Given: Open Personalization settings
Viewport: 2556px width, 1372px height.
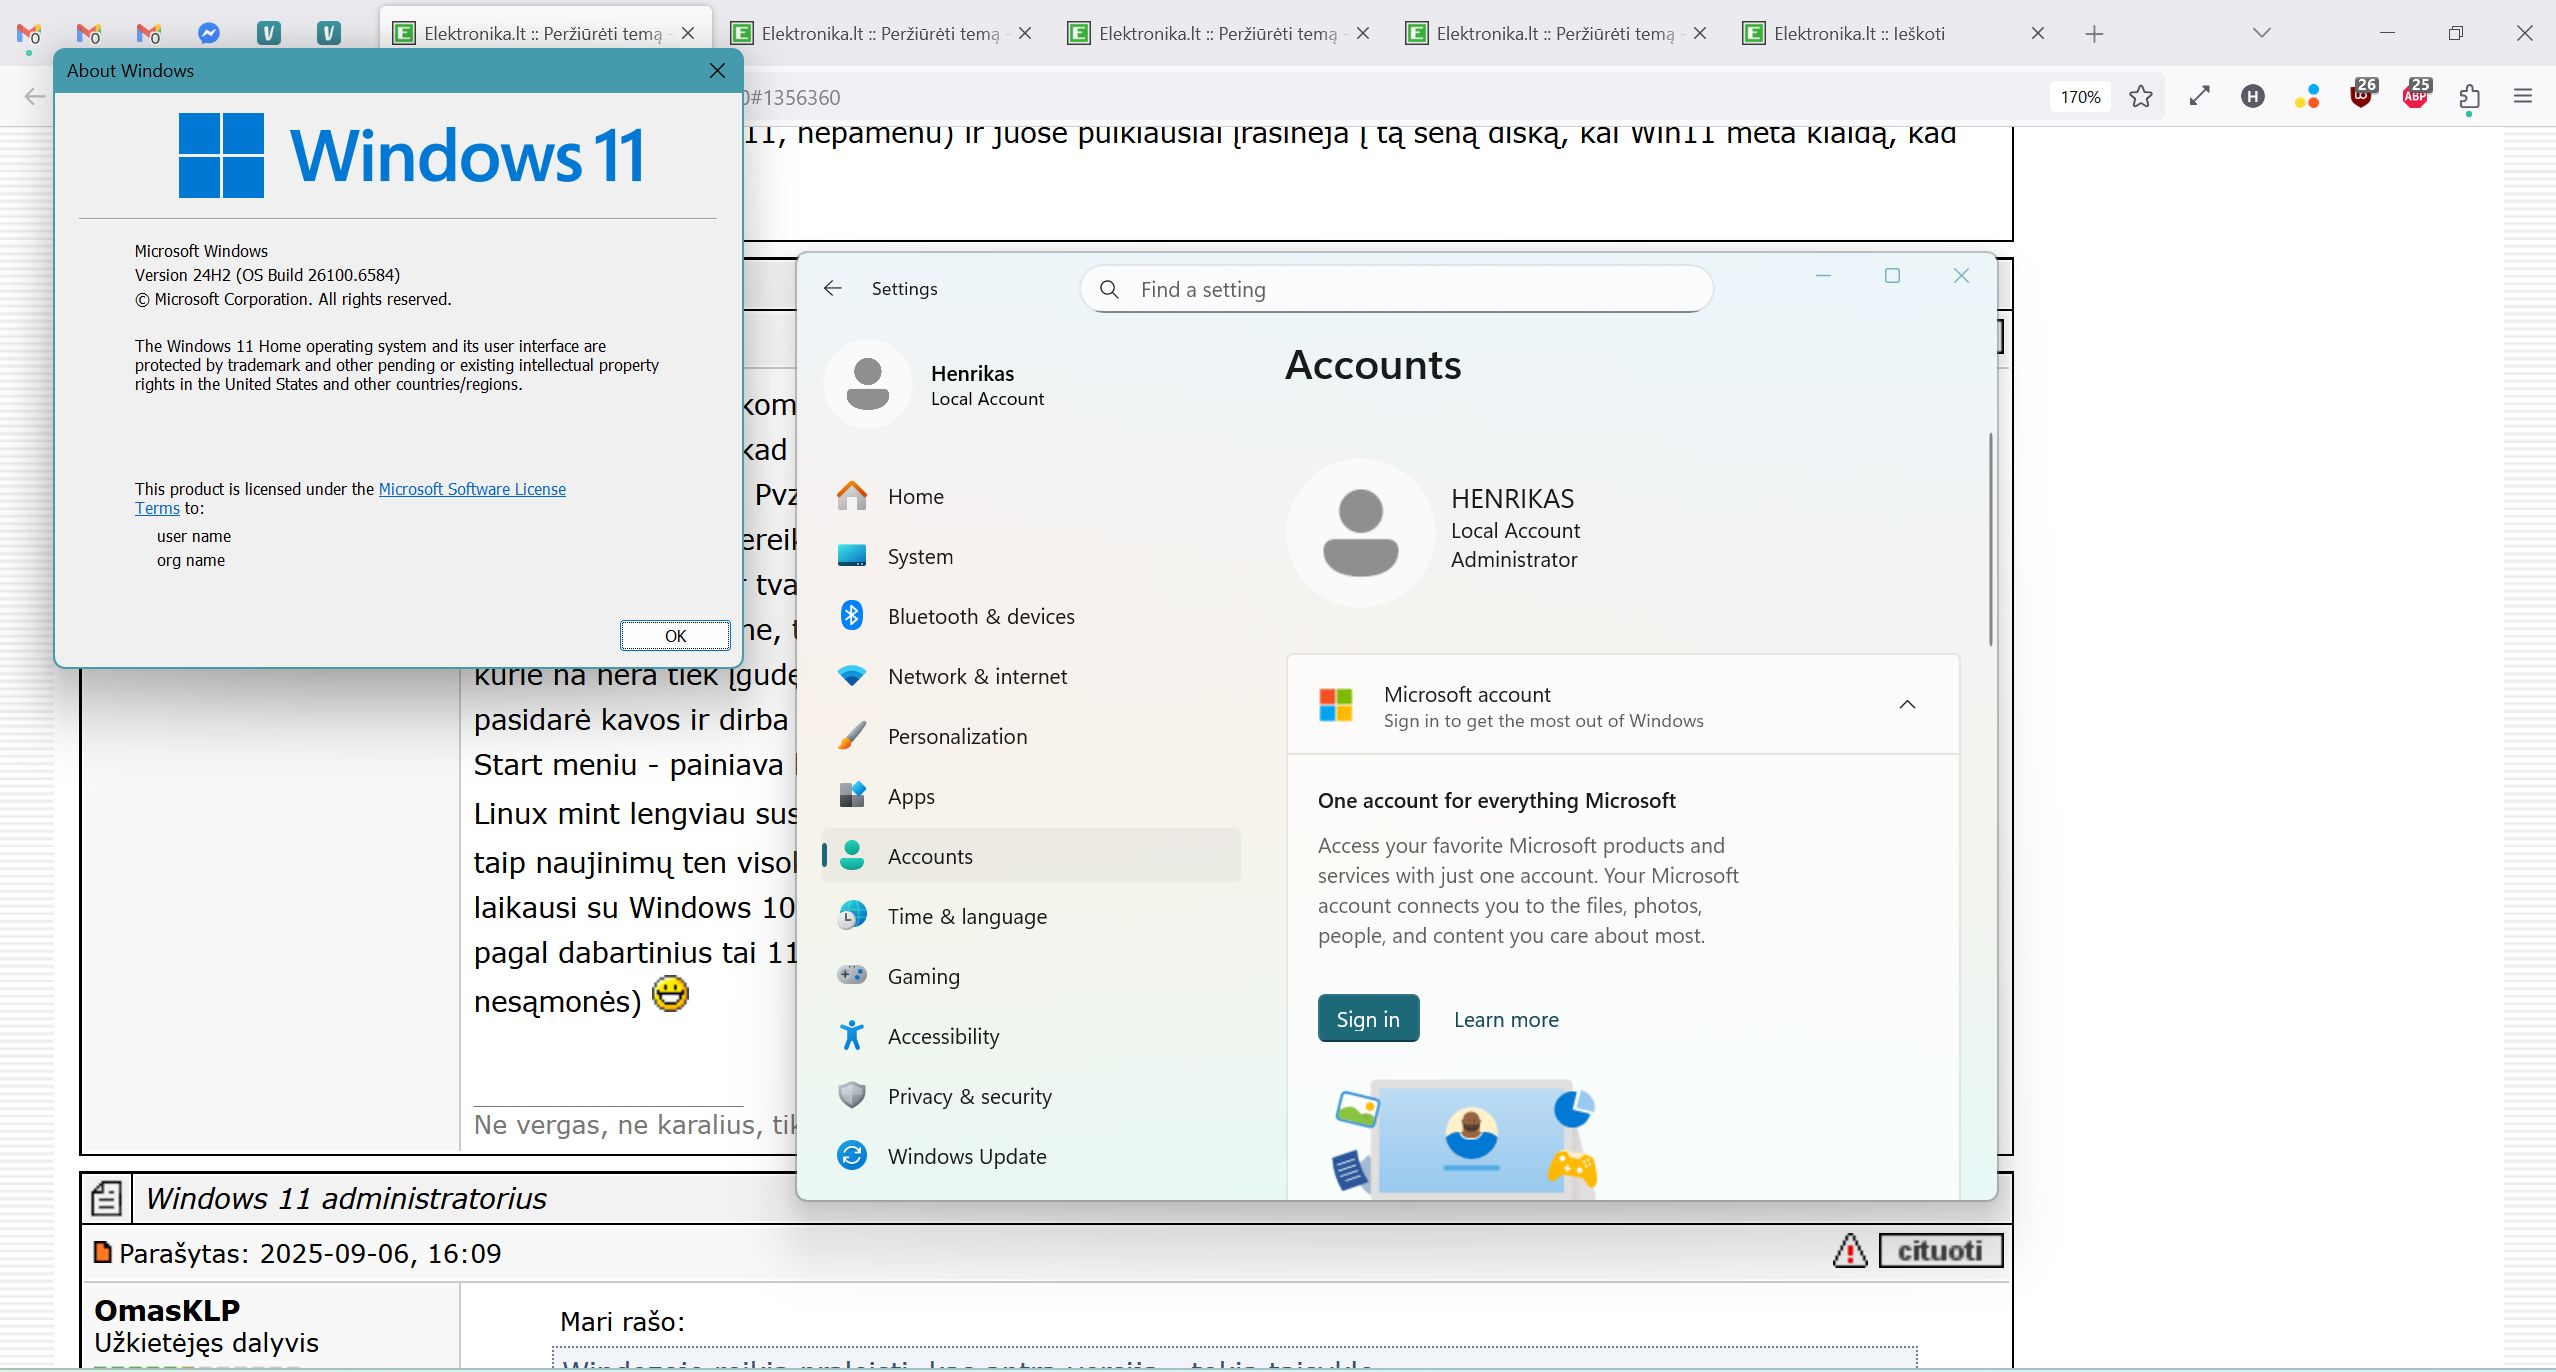Looking at the screenshot, I should 1031,736.
